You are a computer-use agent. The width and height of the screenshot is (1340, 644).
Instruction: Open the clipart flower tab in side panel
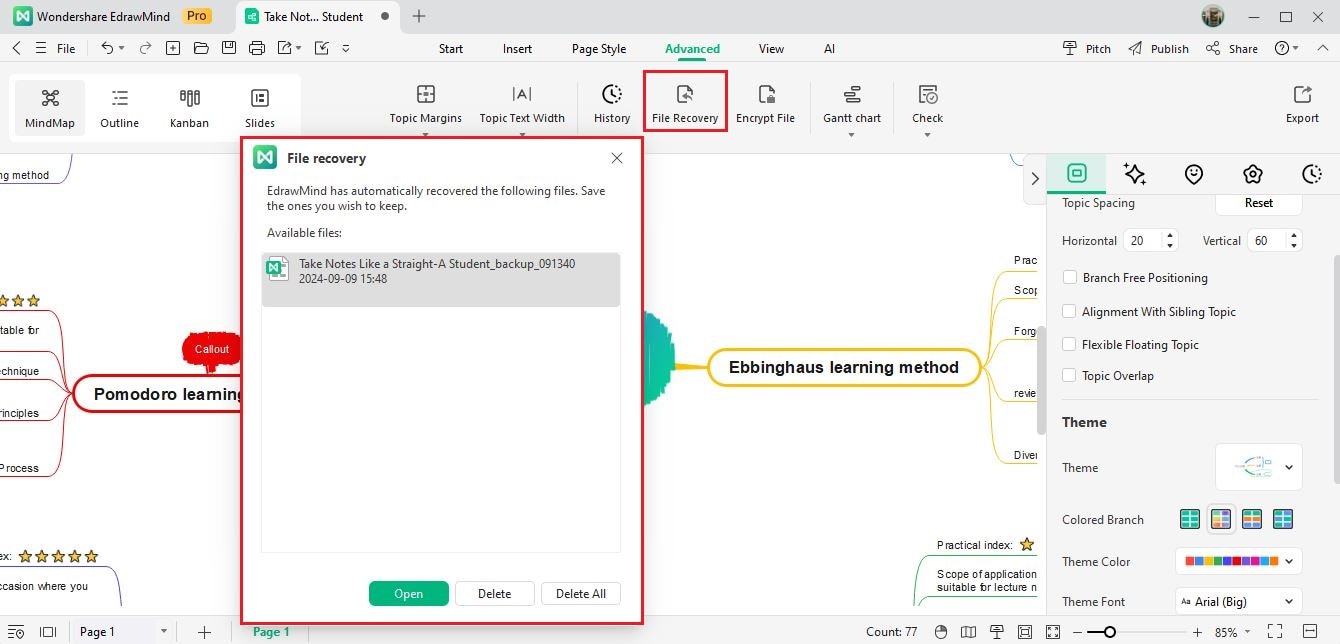1253,174
